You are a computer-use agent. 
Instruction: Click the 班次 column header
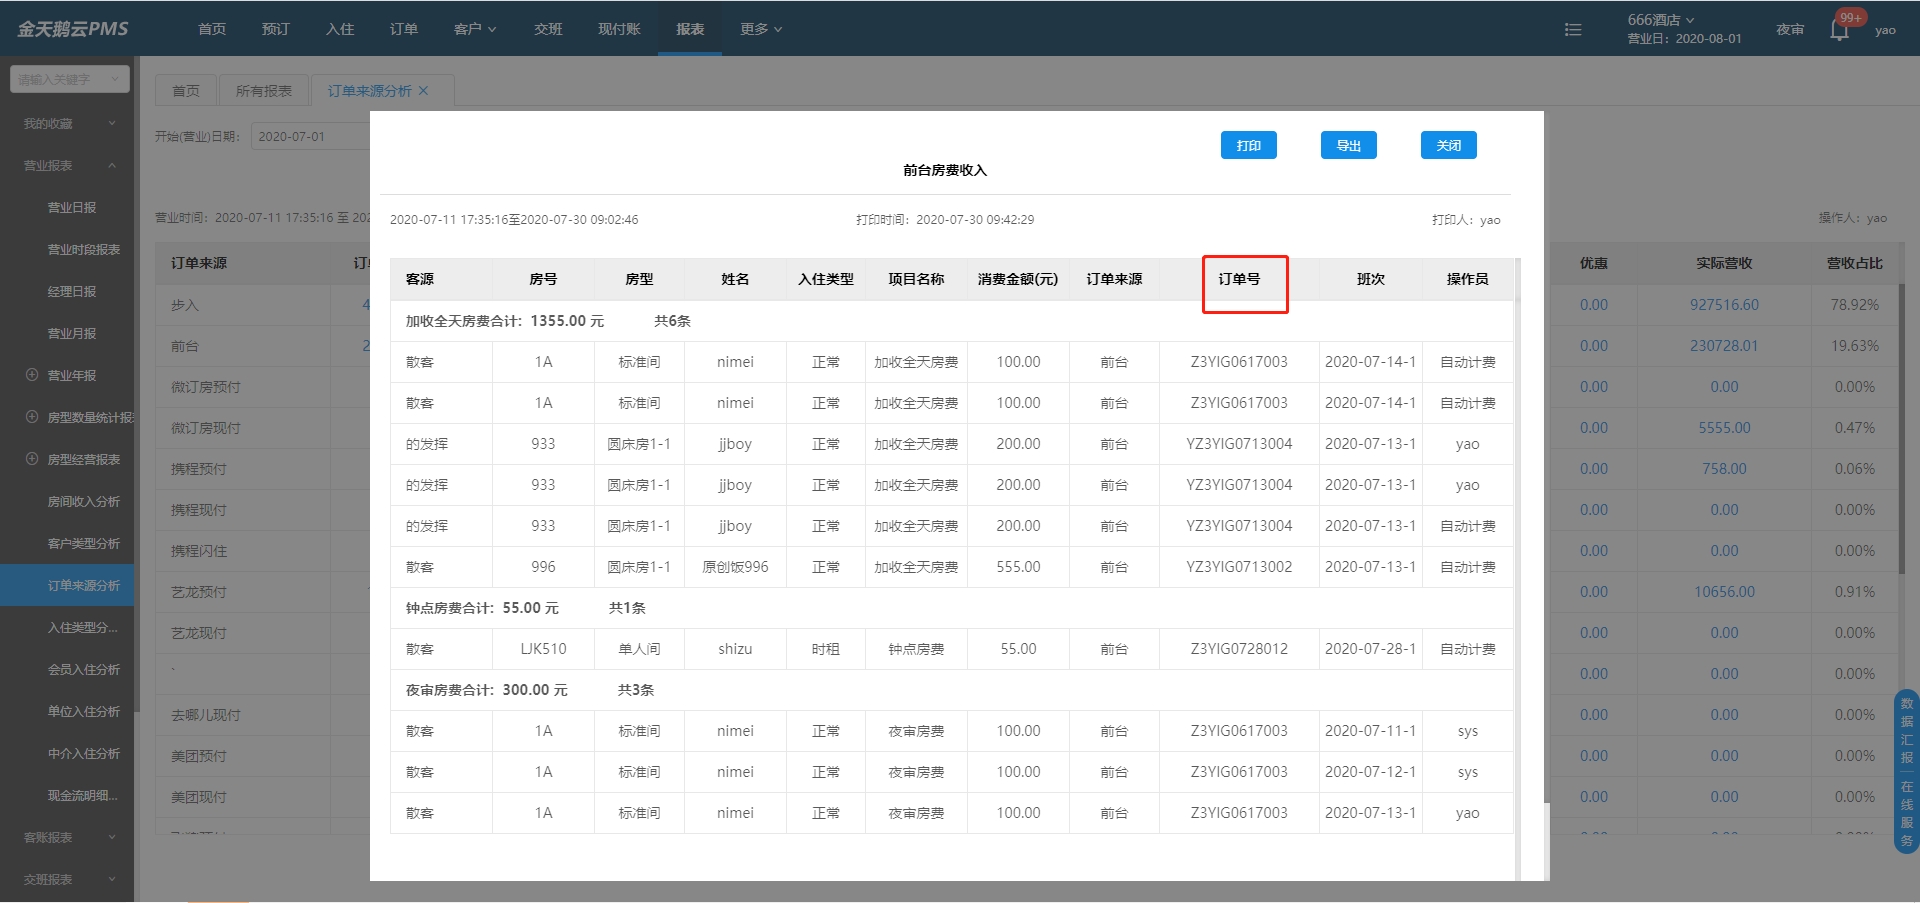pos(1371,279)
